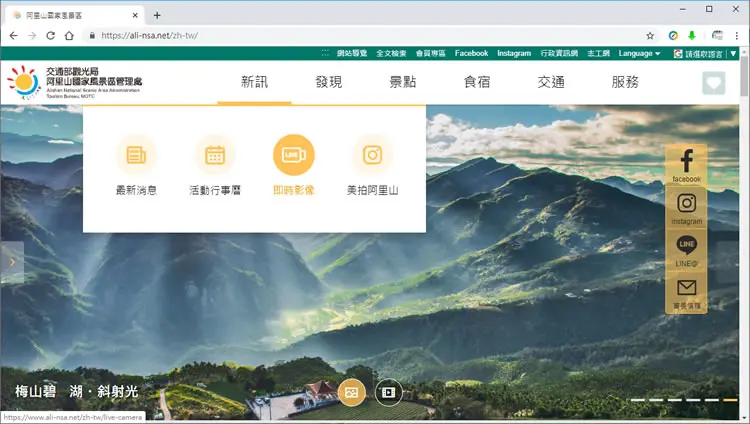The image size is (750, 424).
Task: Open the 景點 menu
Action: 403,82
